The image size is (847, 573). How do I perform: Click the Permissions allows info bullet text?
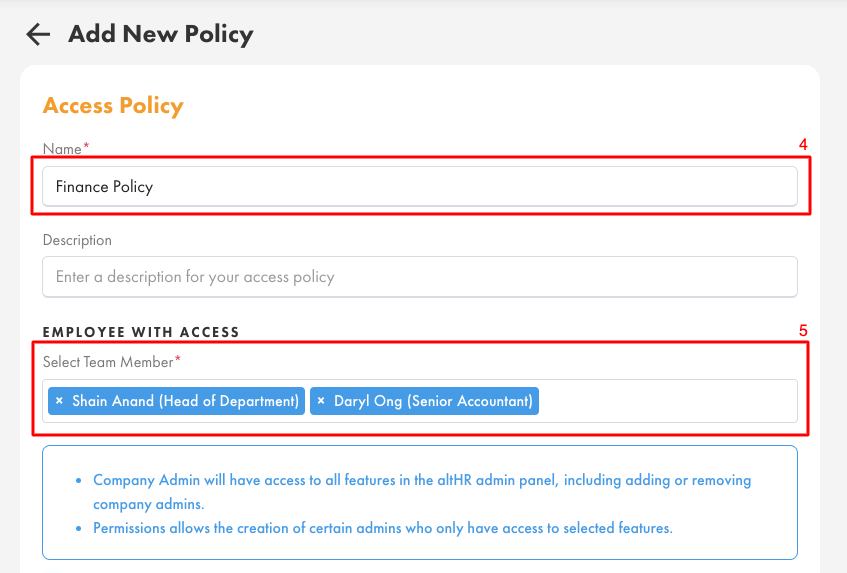pyautogui.click(x=382, y=528)
